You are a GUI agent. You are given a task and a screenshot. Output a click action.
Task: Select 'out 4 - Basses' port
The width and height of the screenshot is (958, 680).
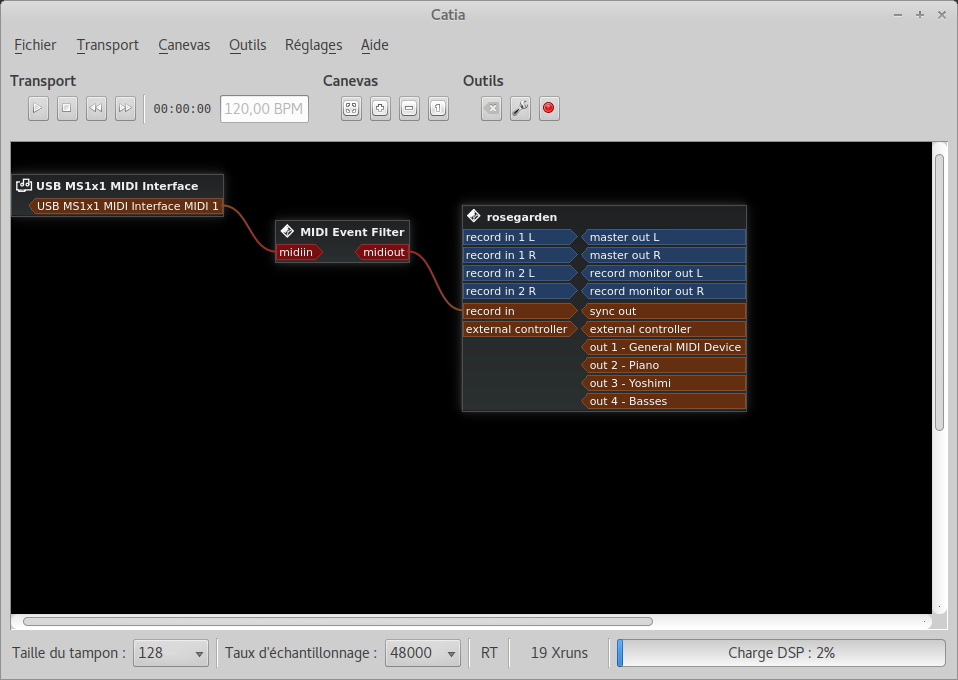pos(664,401)
